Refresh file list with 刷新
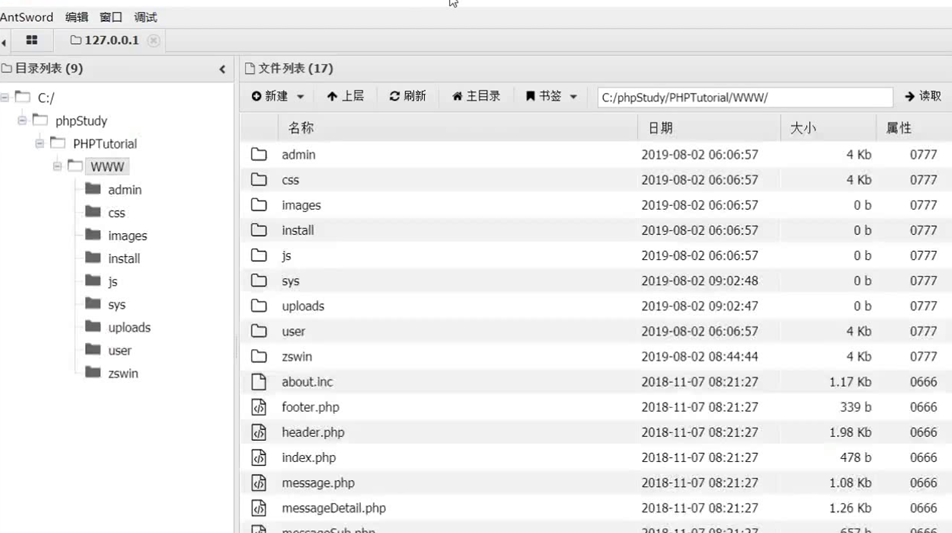This screenshot has width=952, height=533. coord(407,96)
